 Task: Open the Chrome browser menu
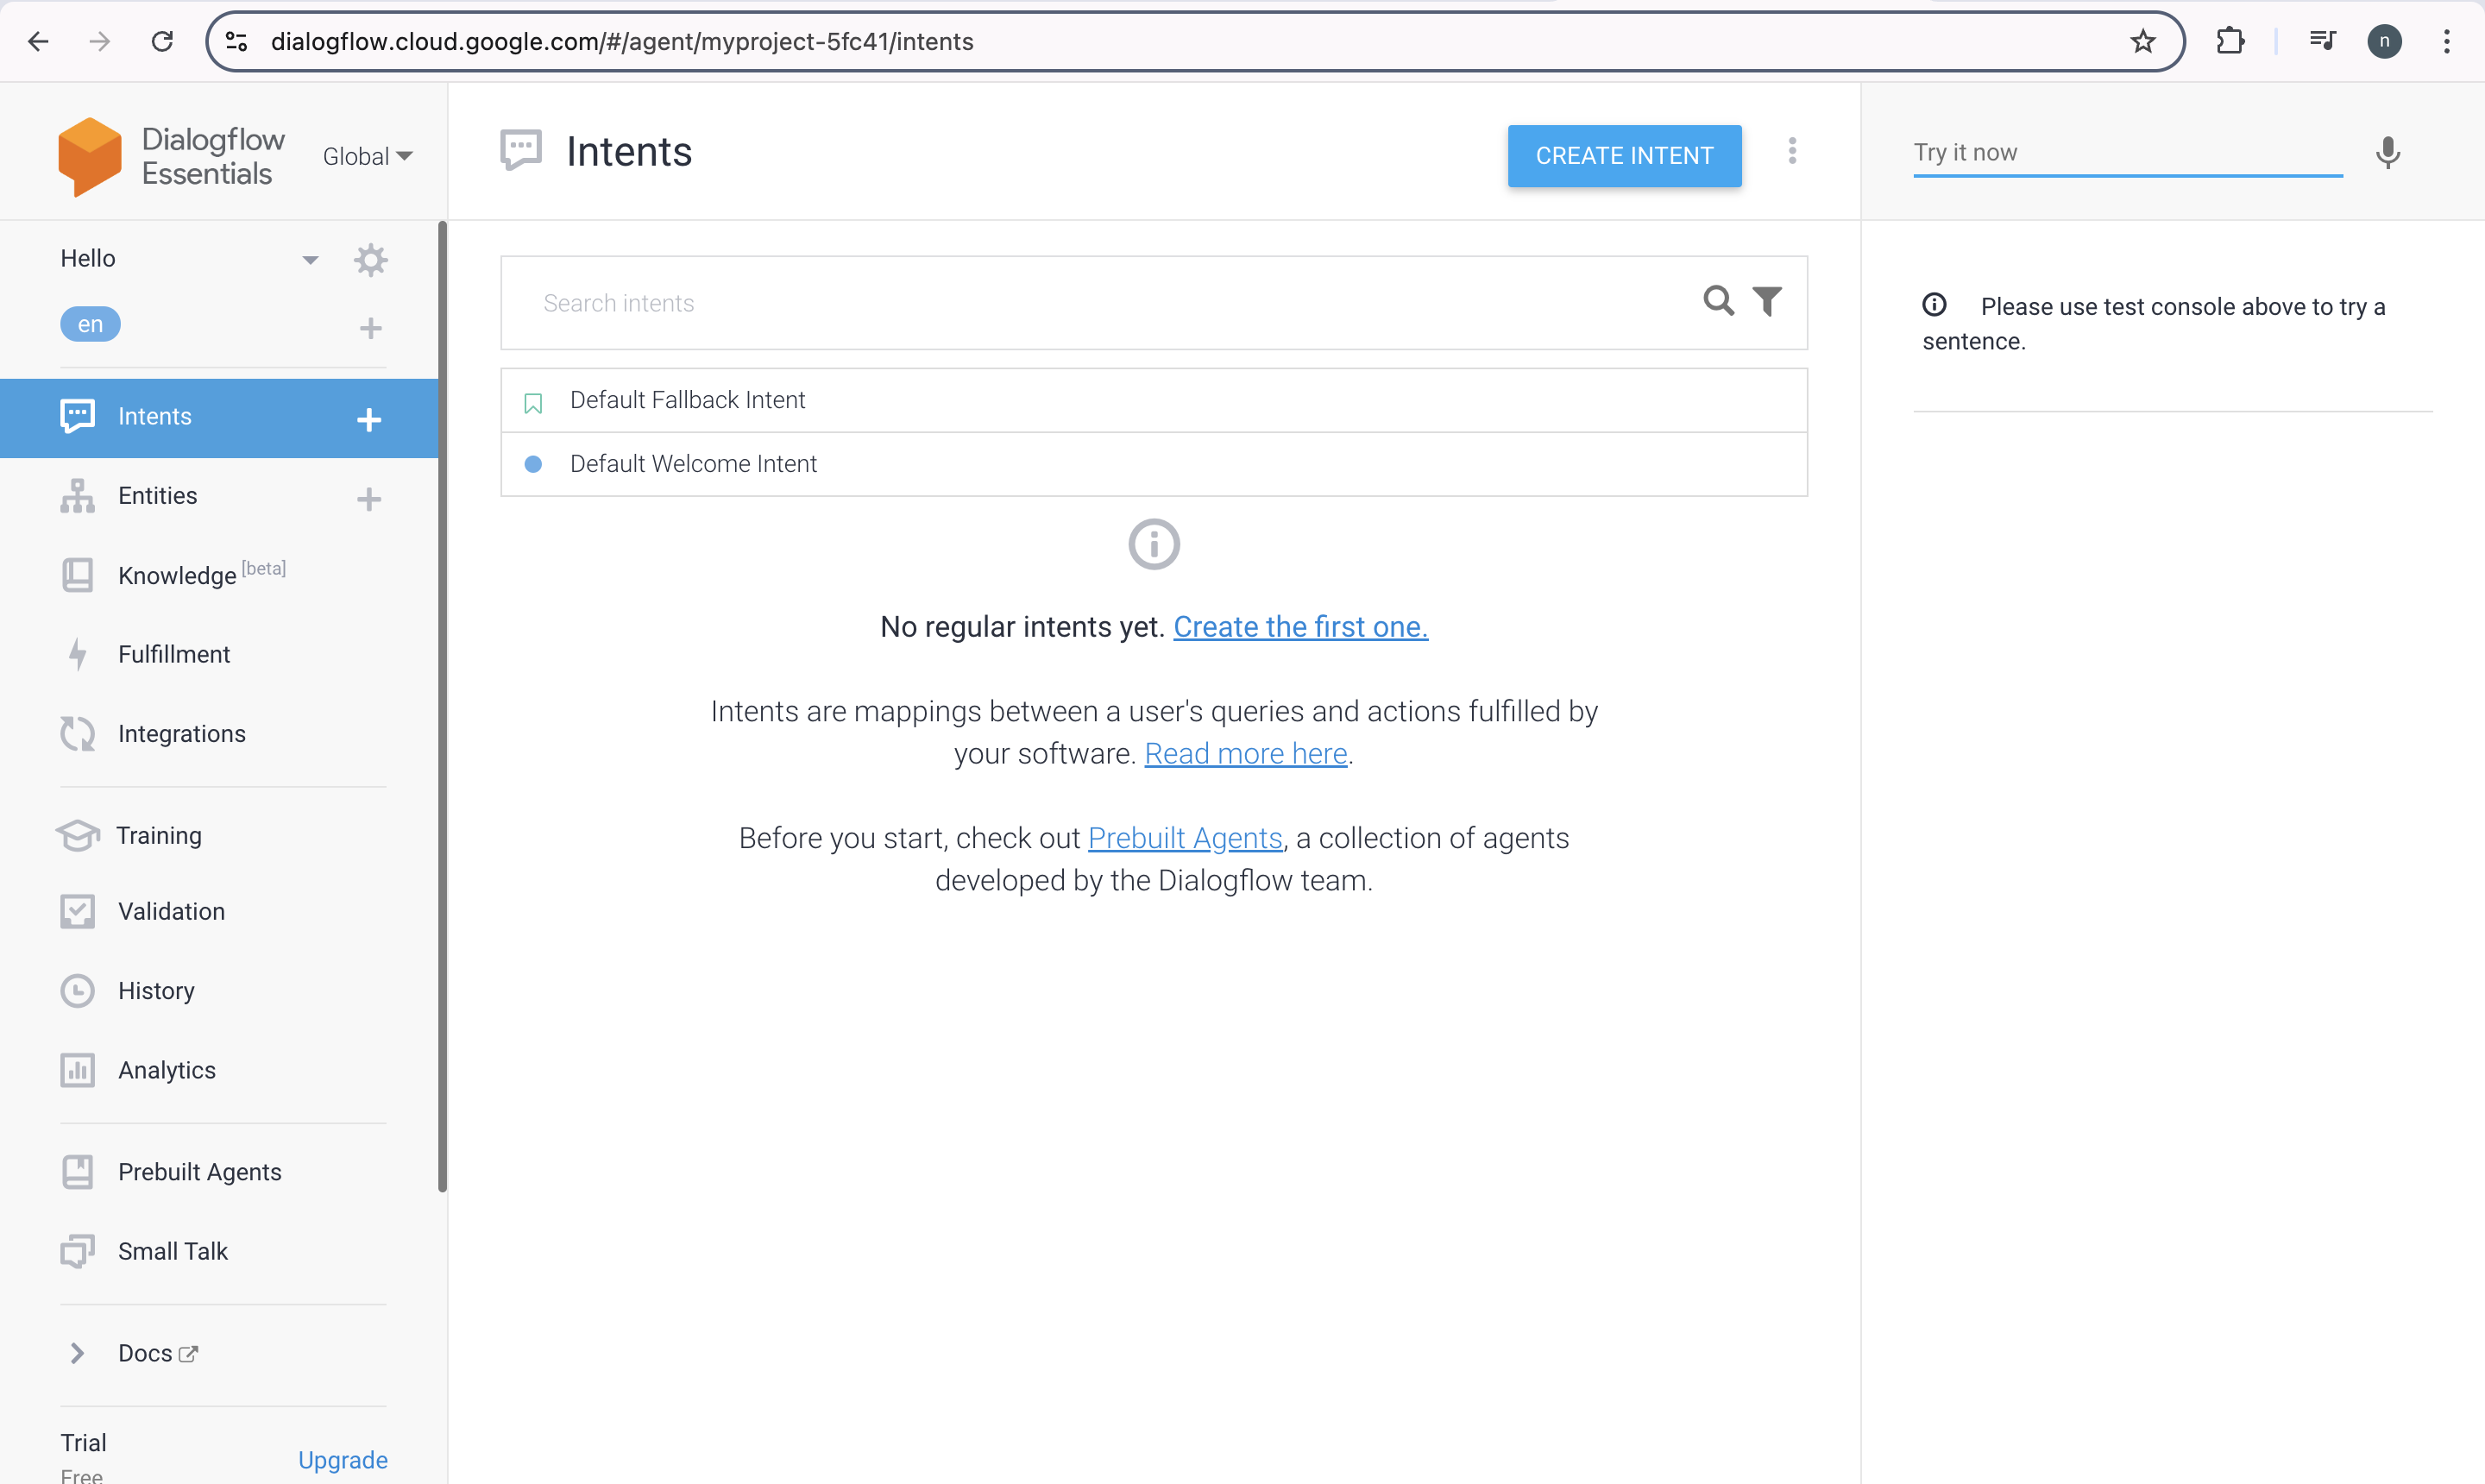pyautogui.click(x=2447, y=41)
